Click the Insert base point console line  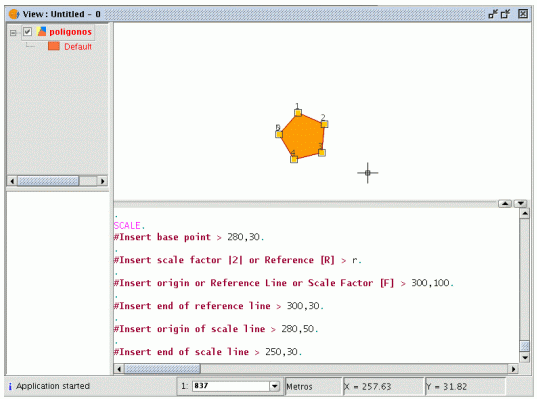pos(189,237)
